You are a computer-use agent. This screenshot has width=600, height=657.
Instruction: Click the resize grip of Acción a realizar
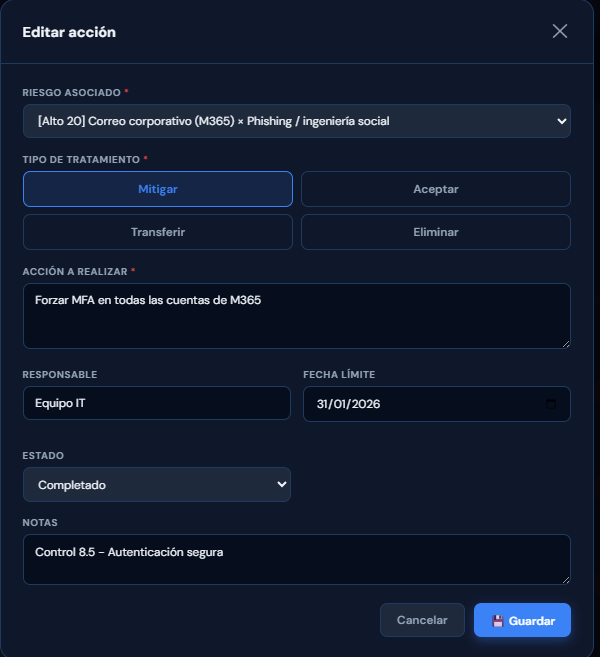pos(566,344)
